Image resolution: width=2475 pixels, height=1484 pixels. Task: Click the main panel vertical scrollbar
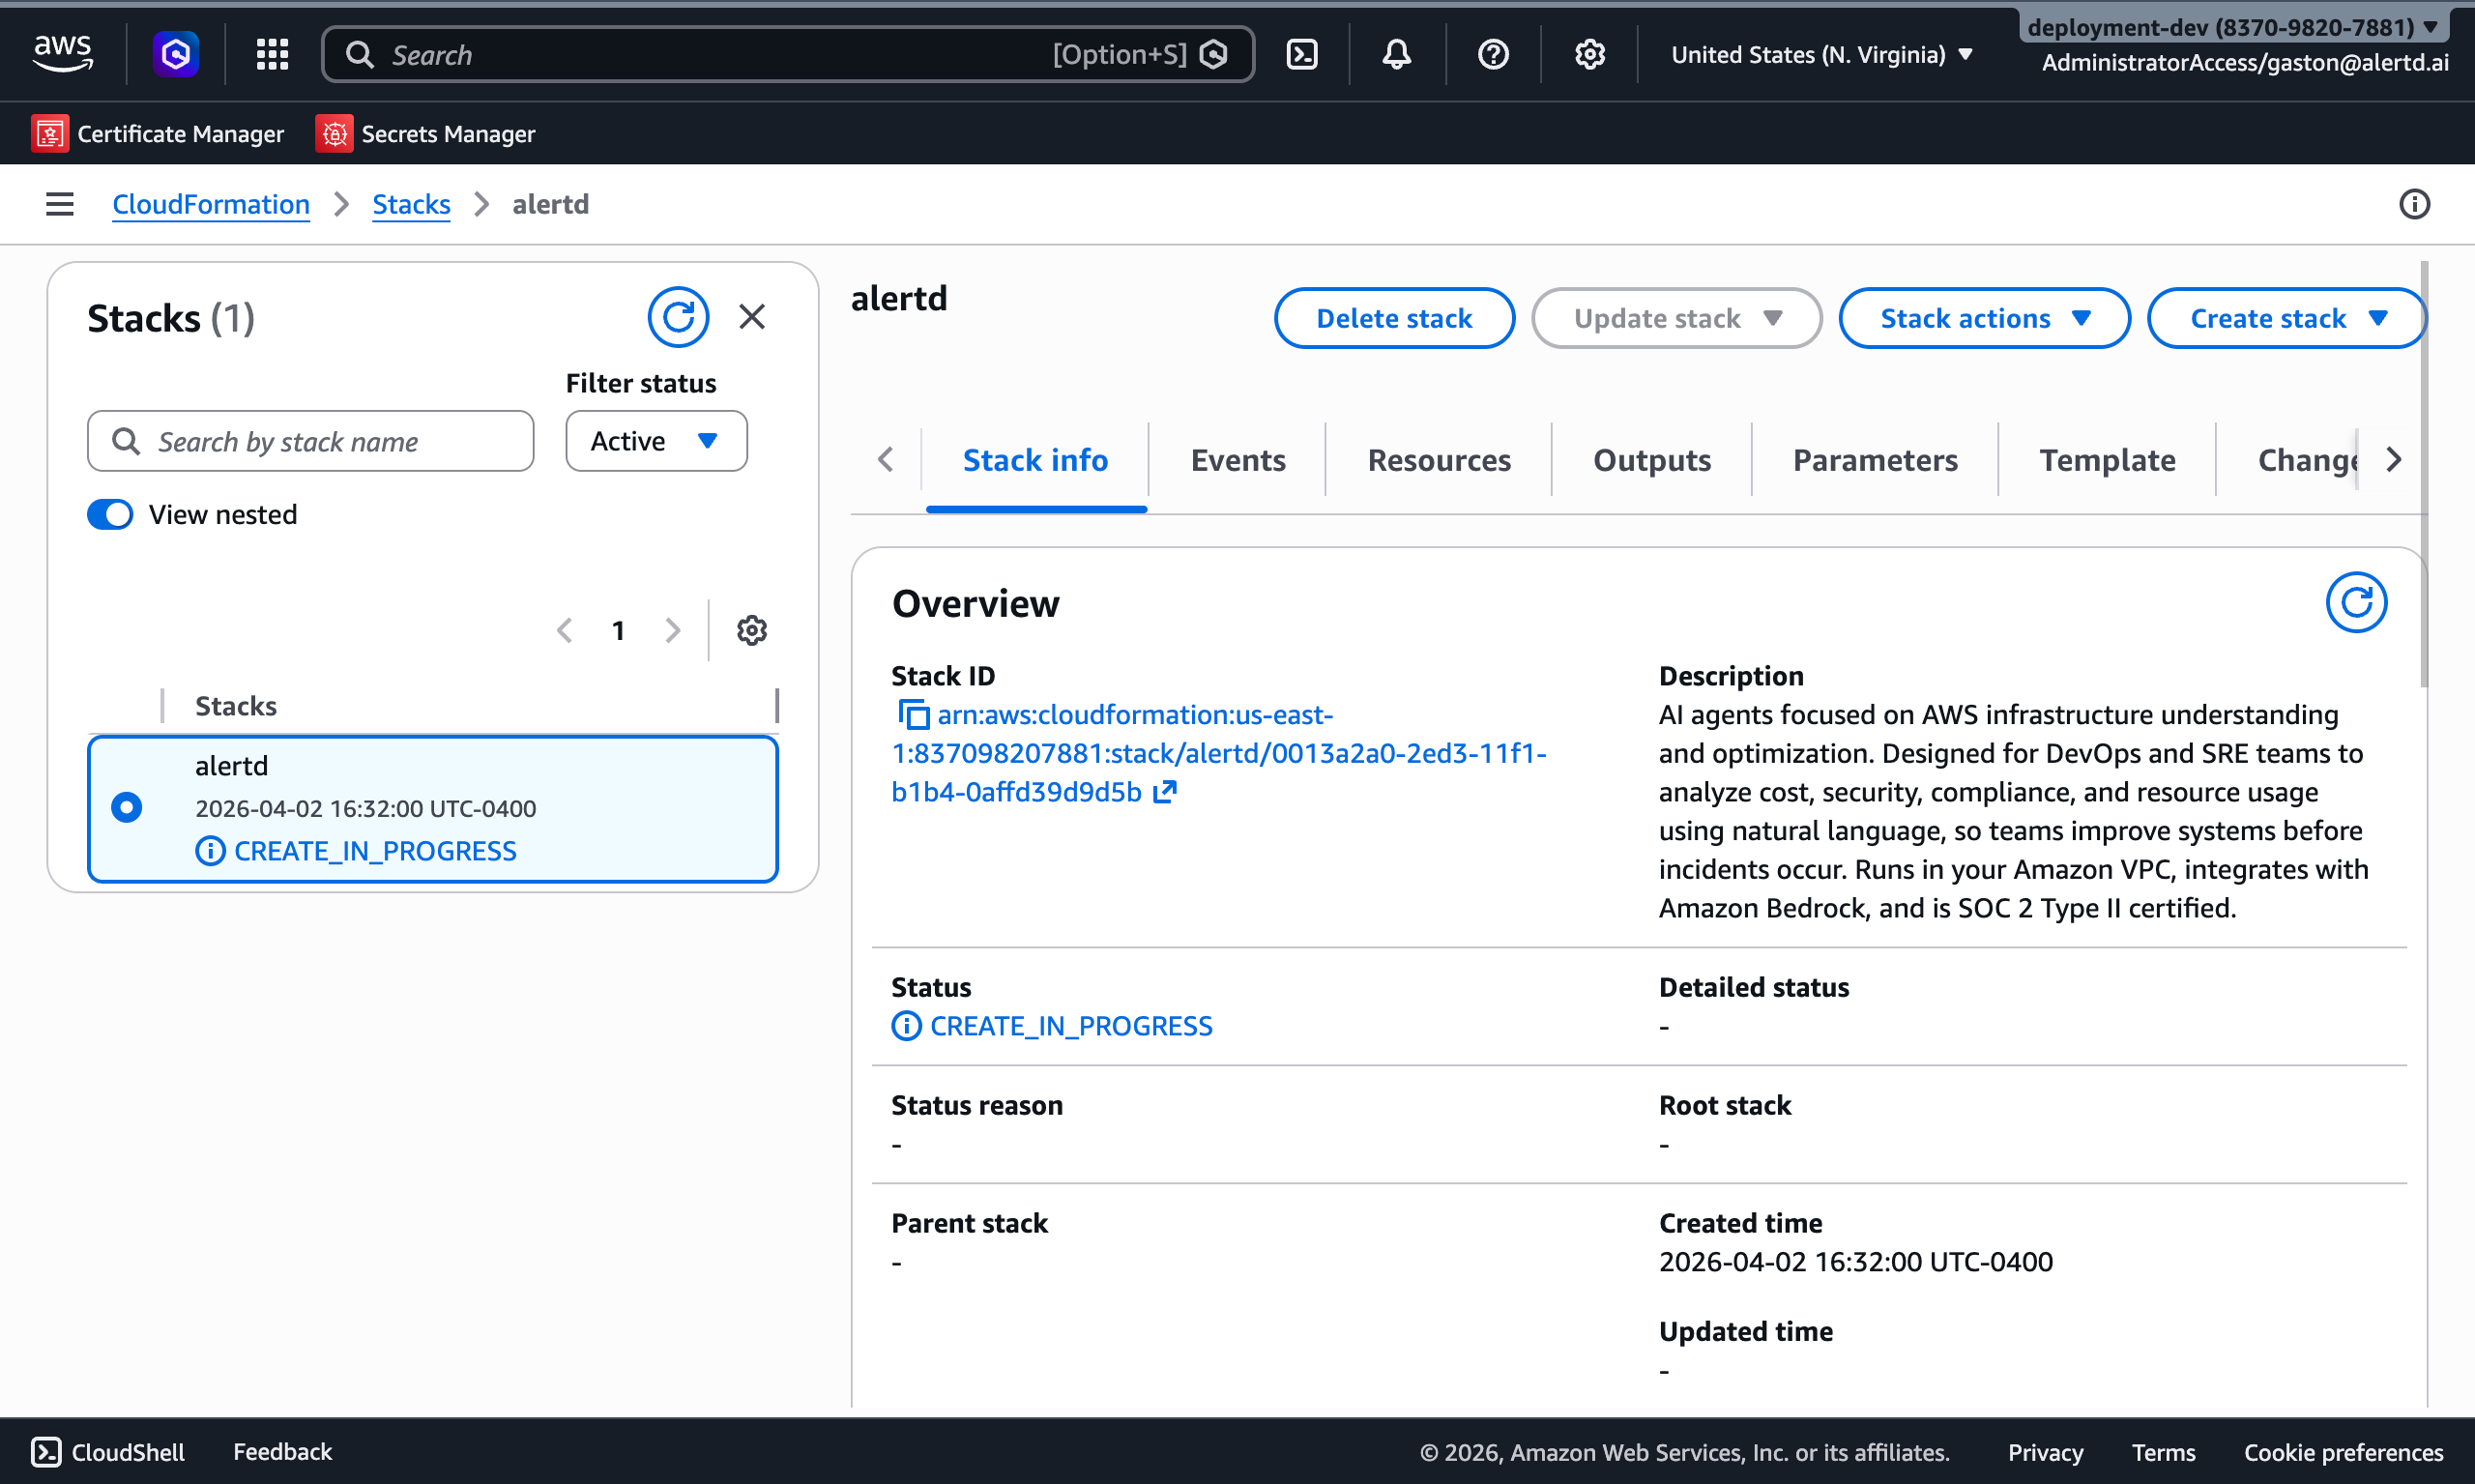coord(2422,474)
